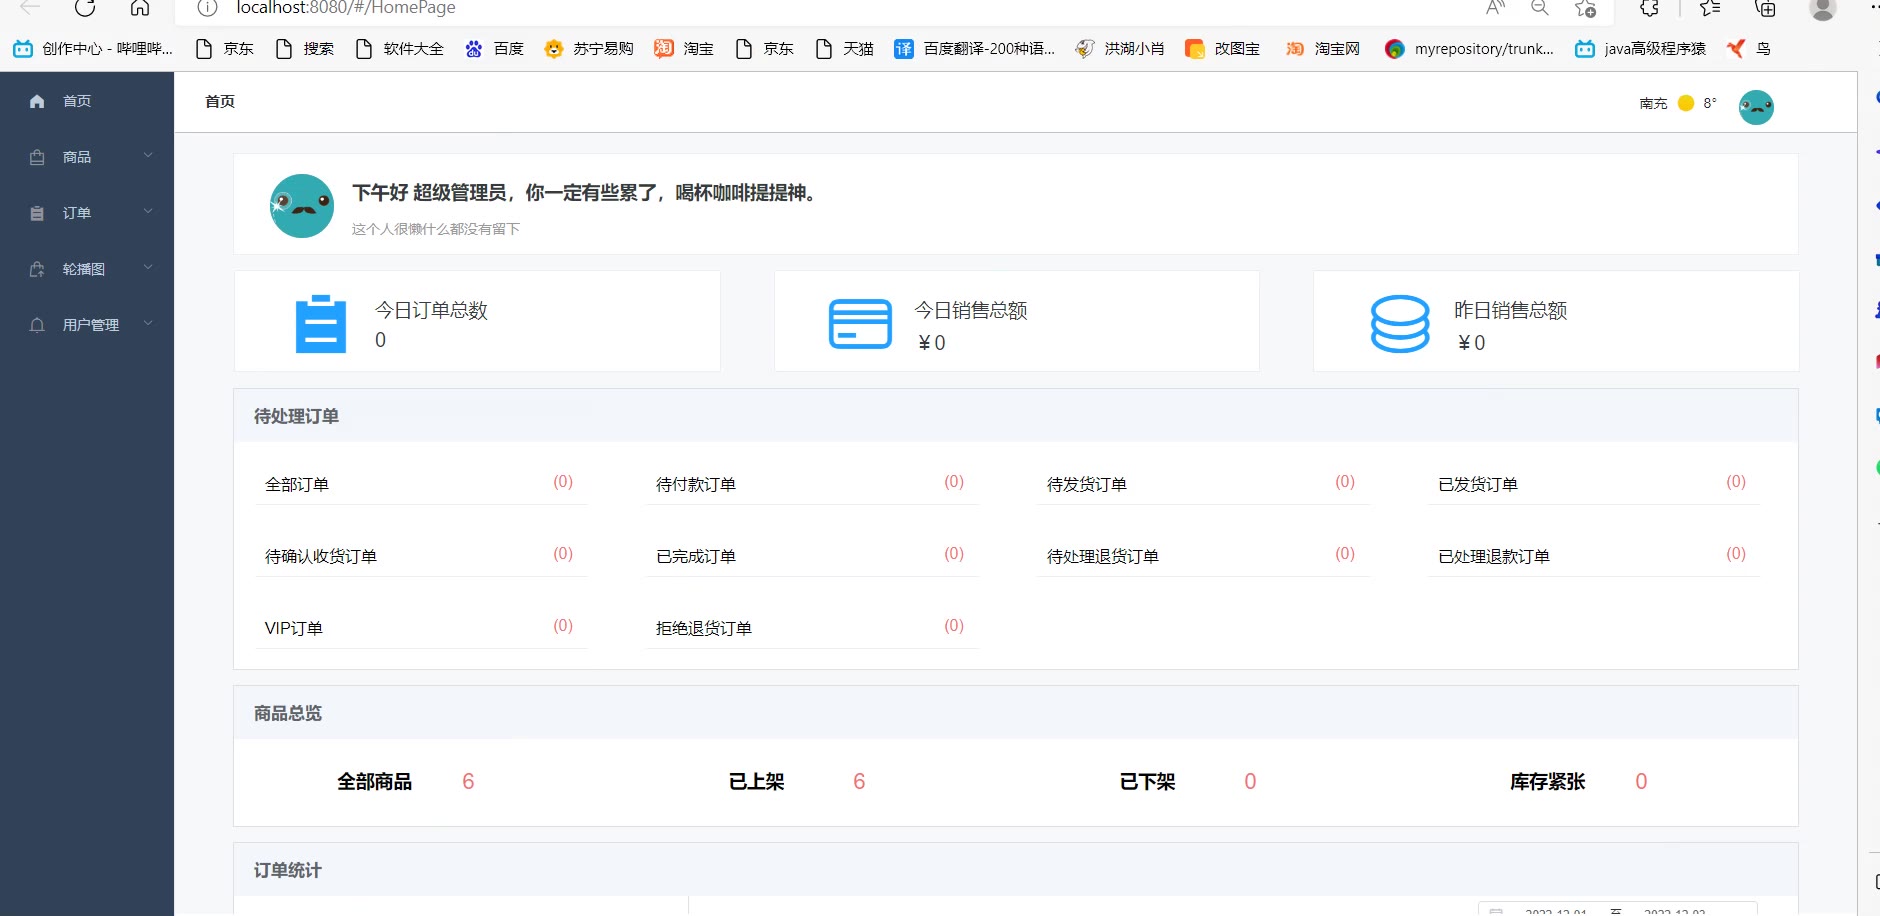Expand the 订单 submenu chevron
This screenshot has height=916, width=1880.
point(148,211)
